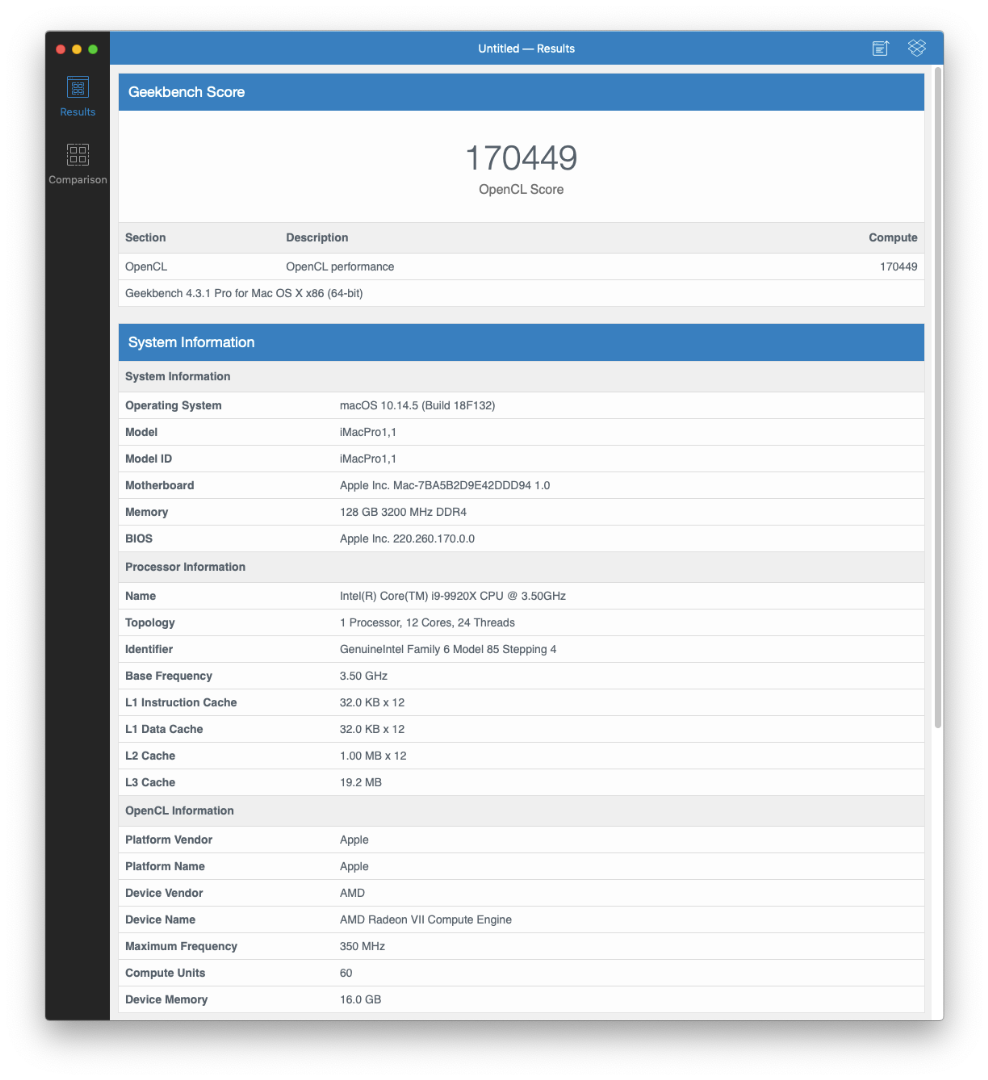The width and height of the screenshot is (988, 1080).
Task: Click the 'Platform Vendor' row label
Action: point(168,840)
